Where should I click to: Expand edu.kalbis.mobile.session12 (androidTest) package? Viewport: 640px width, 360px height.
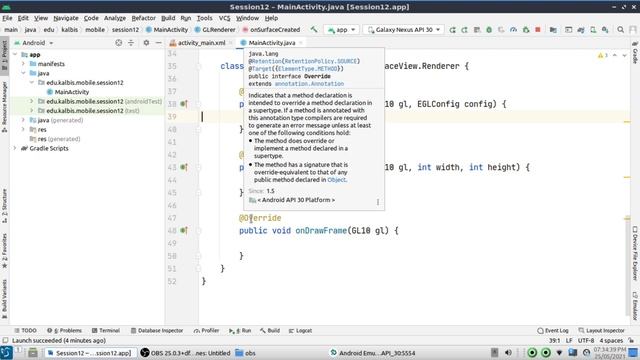(32, 101)
